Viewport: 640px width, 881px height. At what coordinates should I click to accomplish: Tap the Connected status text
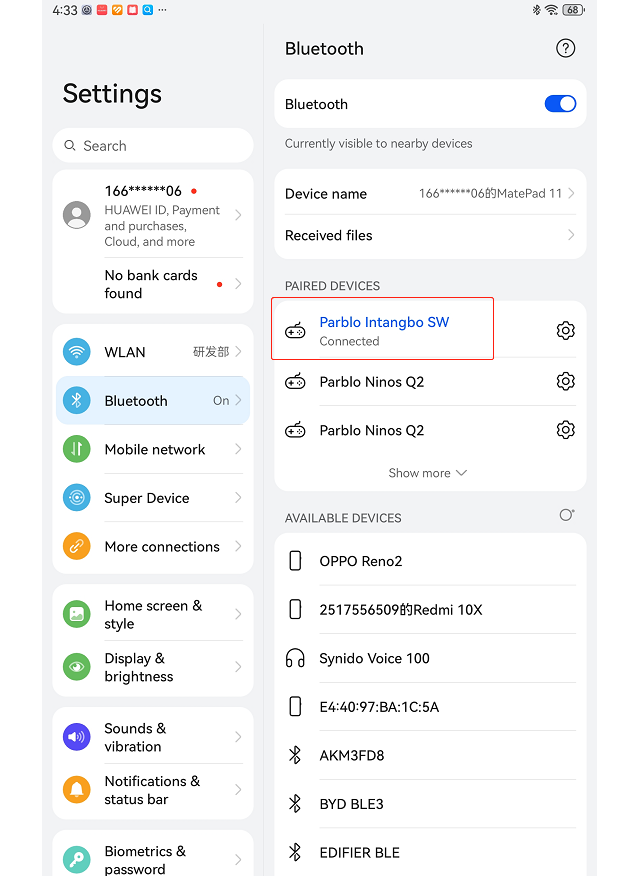coord(349,341)
